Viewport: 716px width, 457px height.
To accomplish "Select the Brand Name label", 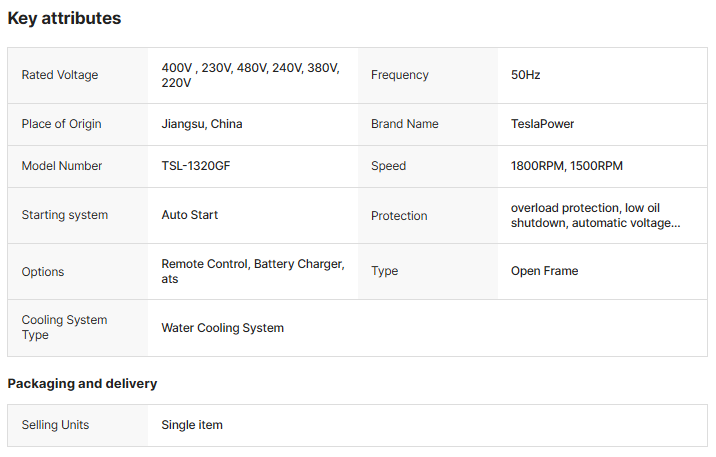I will point(405,124).
